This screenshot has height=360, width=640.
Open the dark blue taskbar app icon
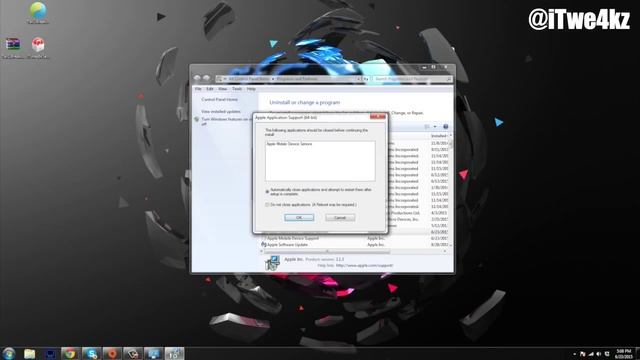point(50,353)
